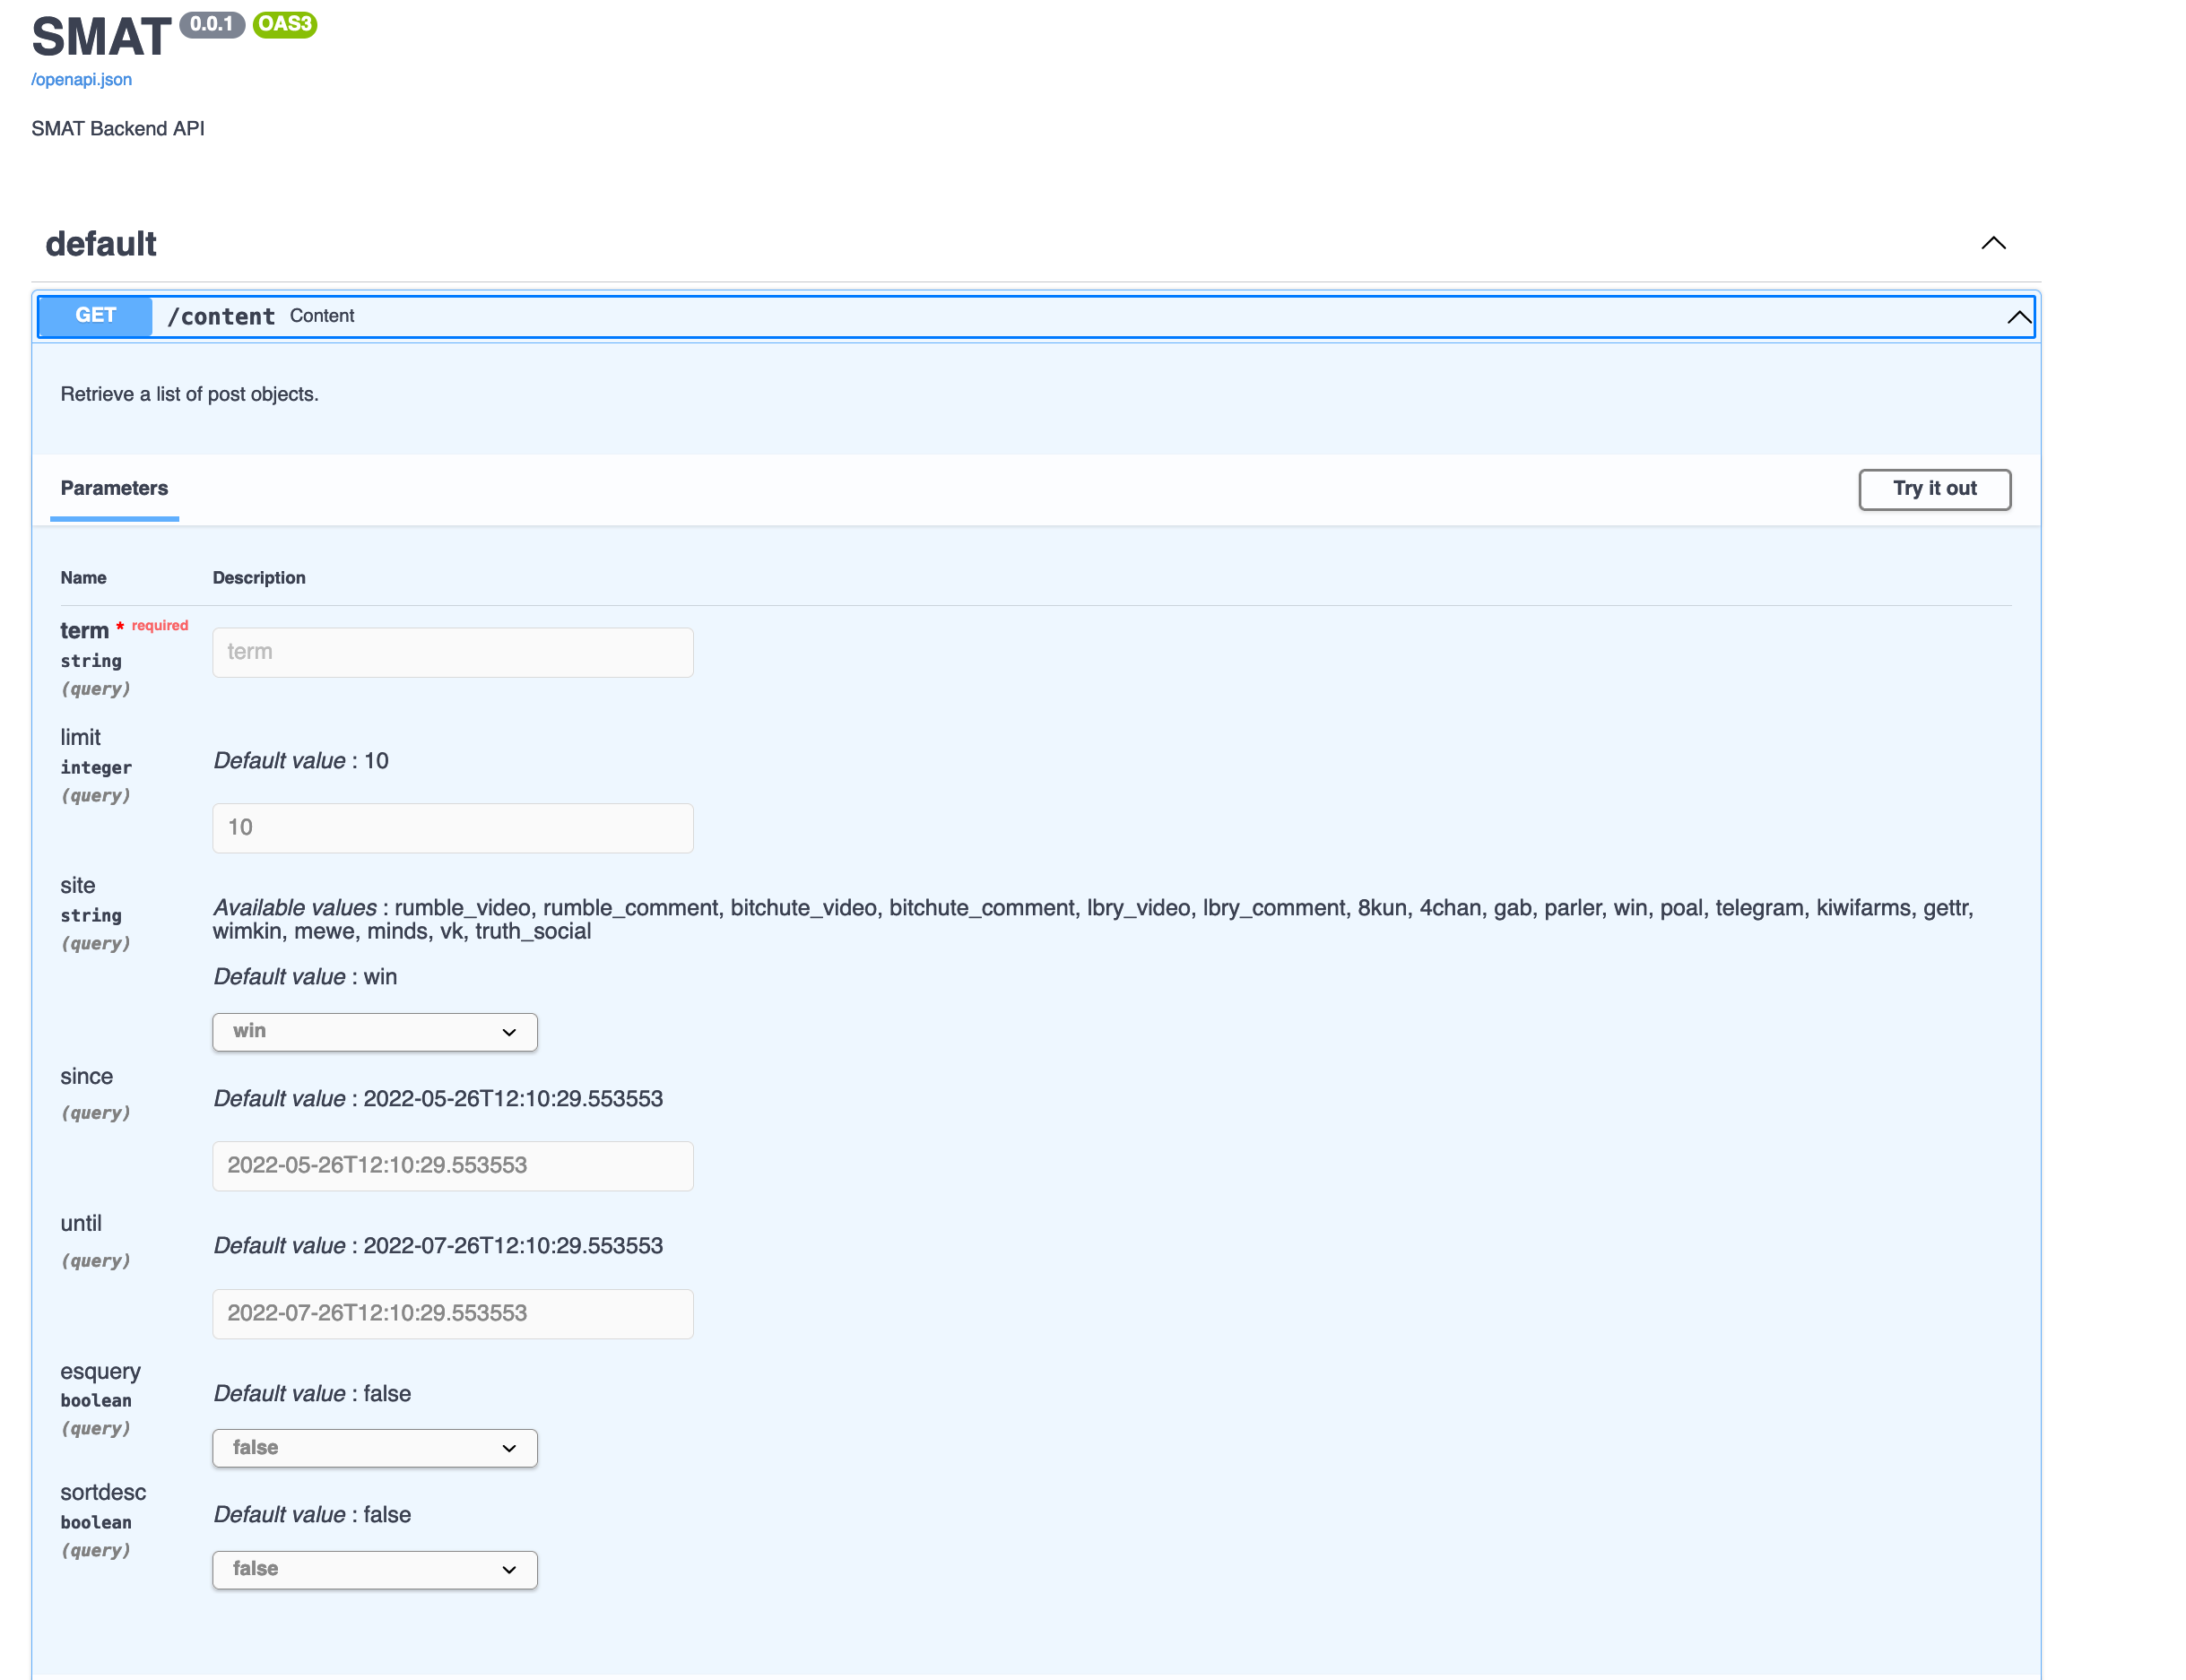Collapse the default section chevron
The image size is (2186, 1680).
pyautogui.click(x=1993, y=243)
